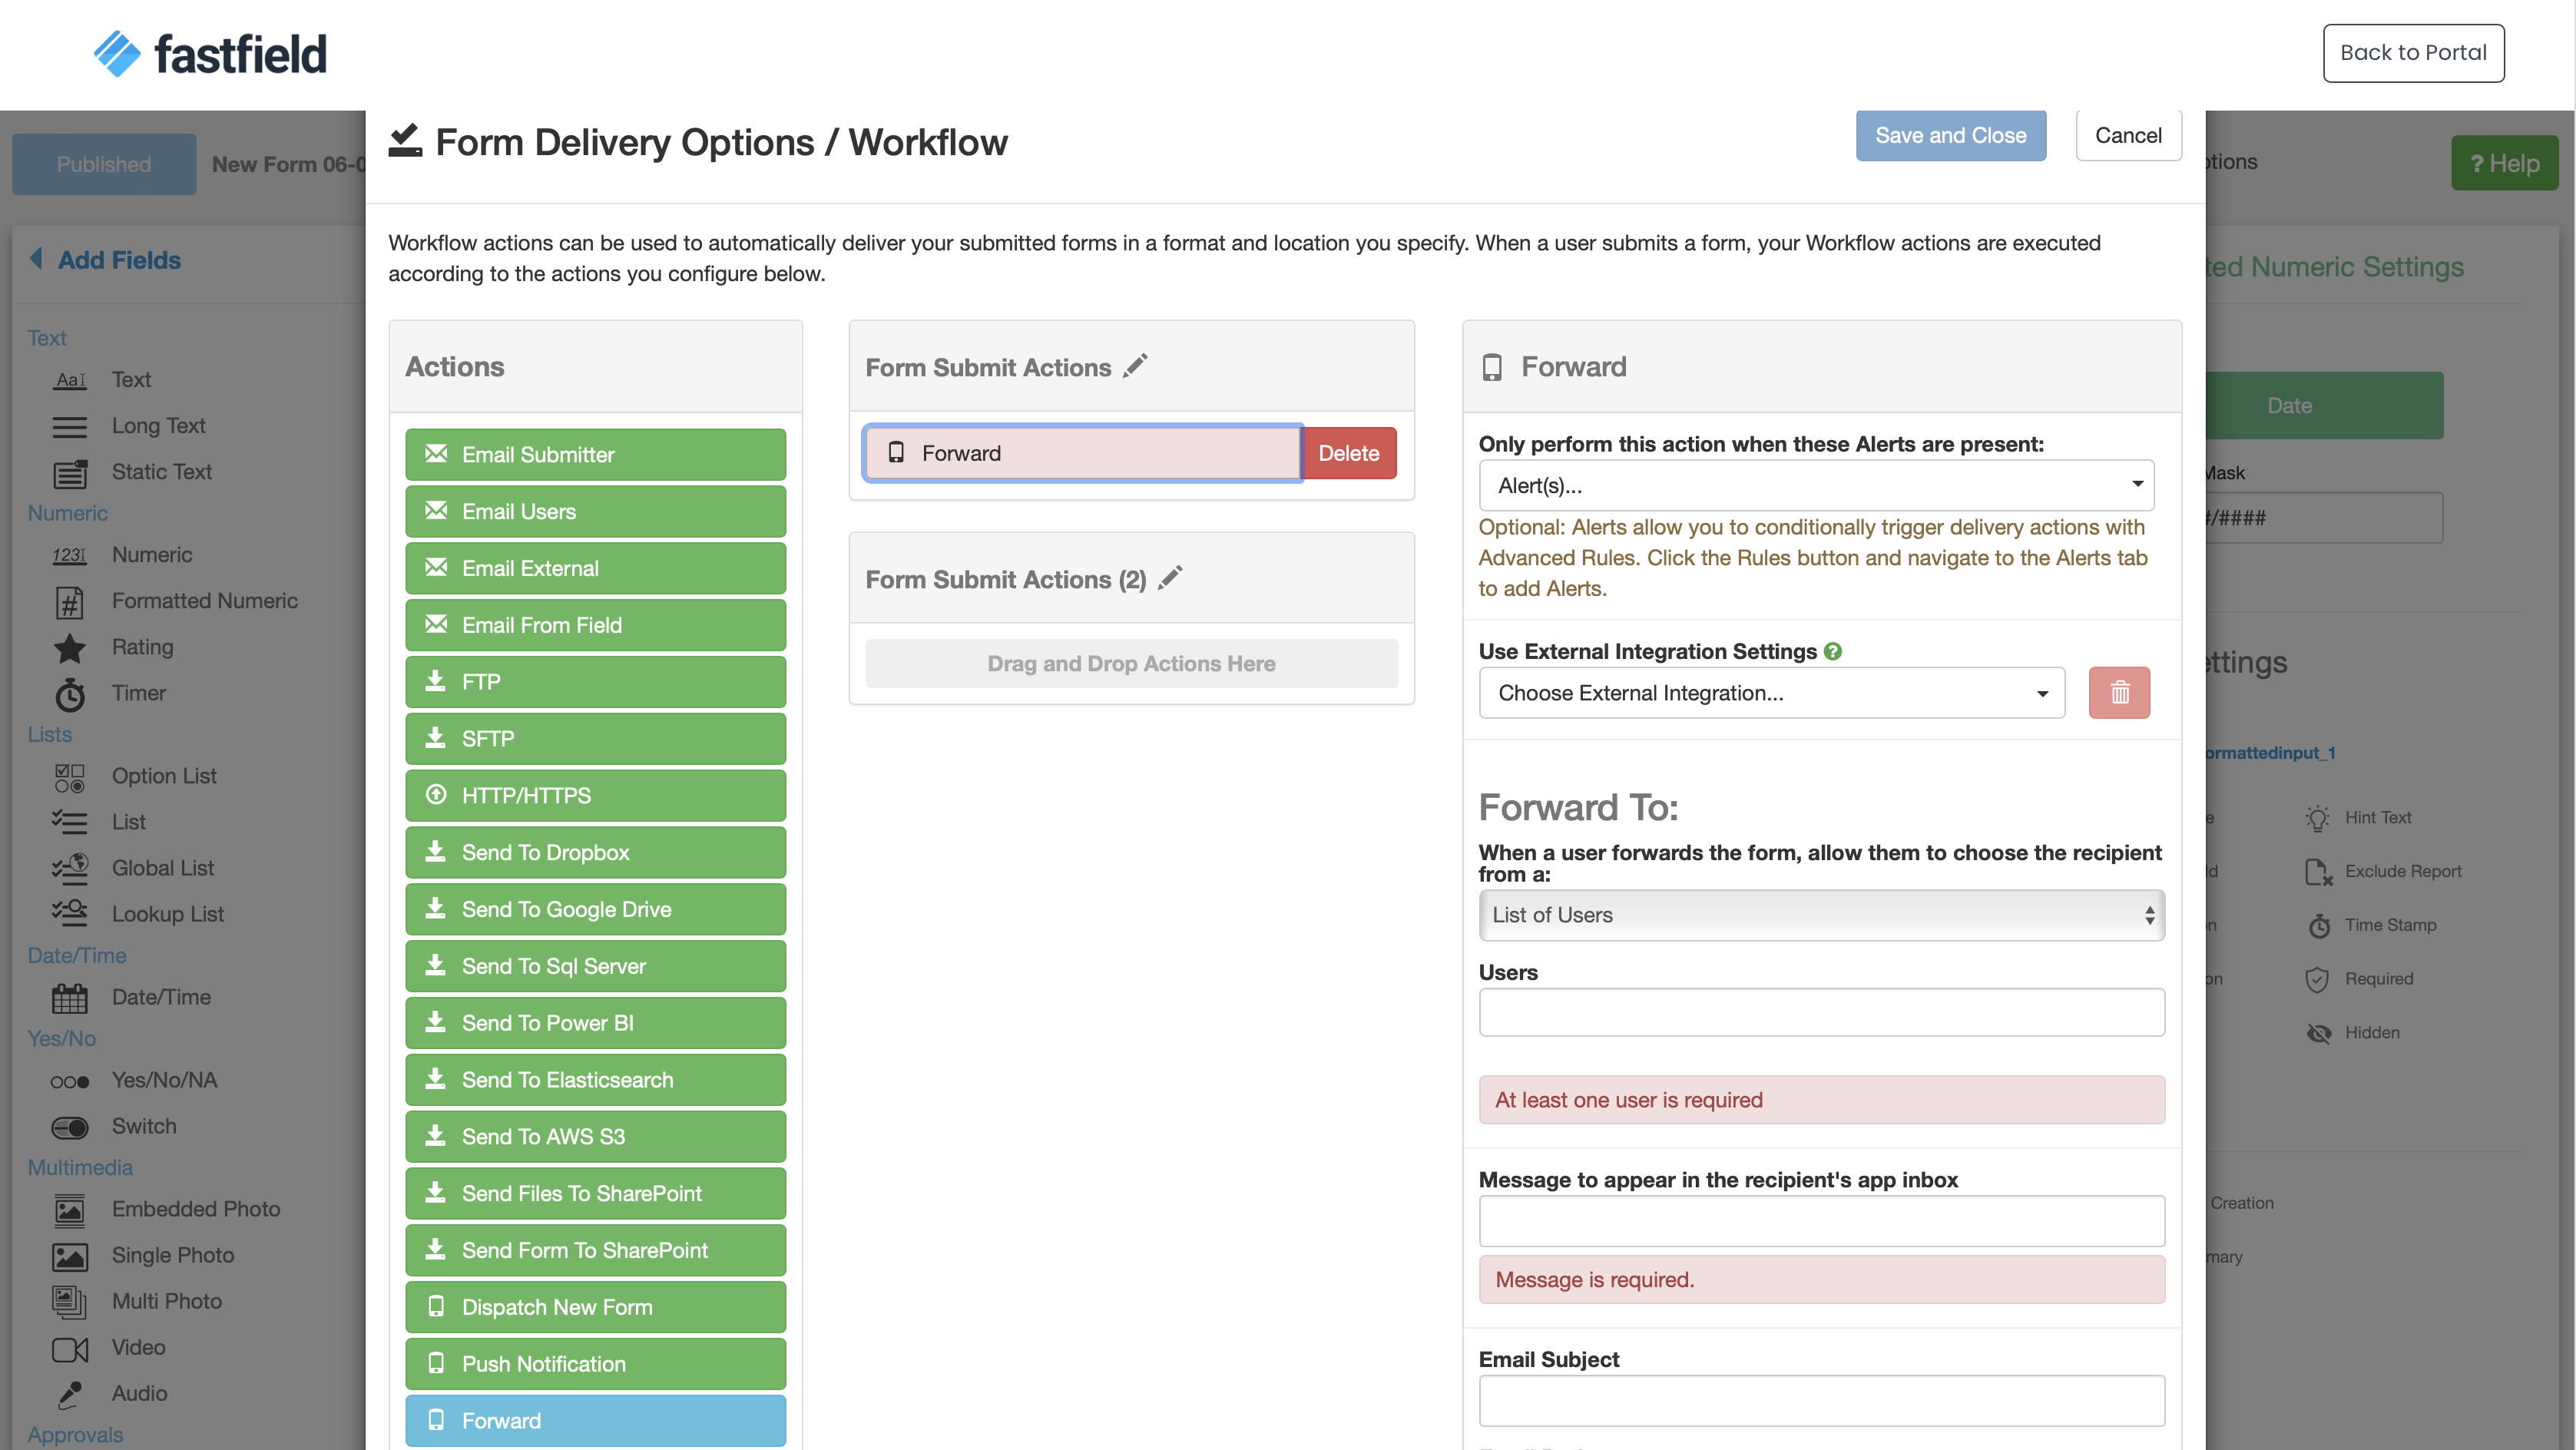Click Back to Portal
The width and height of the screenshot is (2576, 1450).
[x=2413, y=52]
